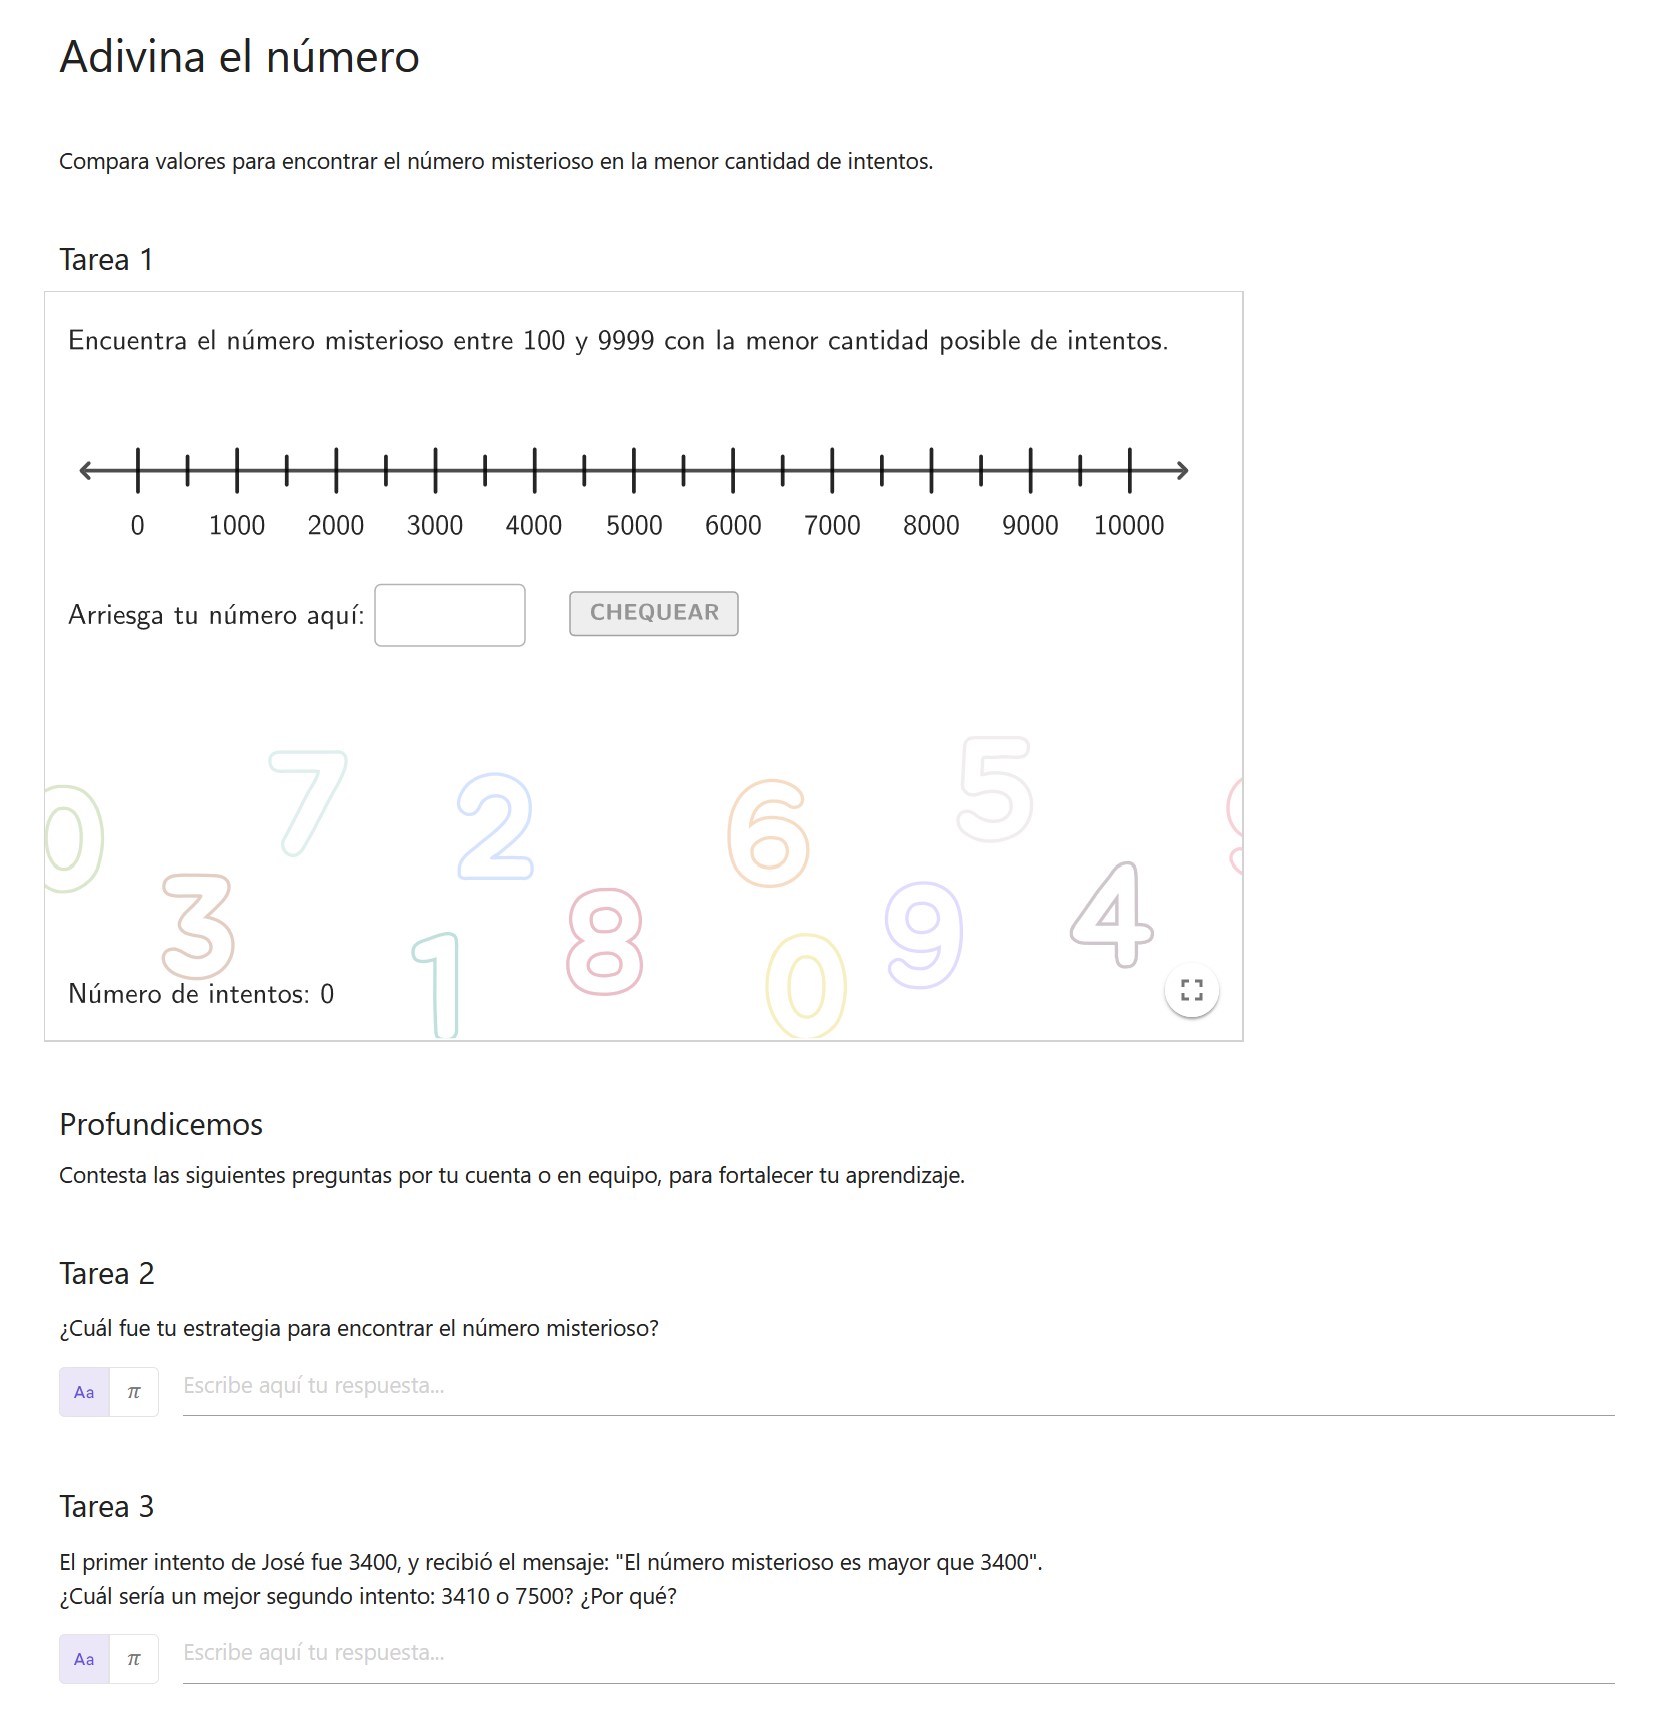1672x1725 pixels.
Task: Click the 3000 label on number line
Action: [x=435, y=525]
